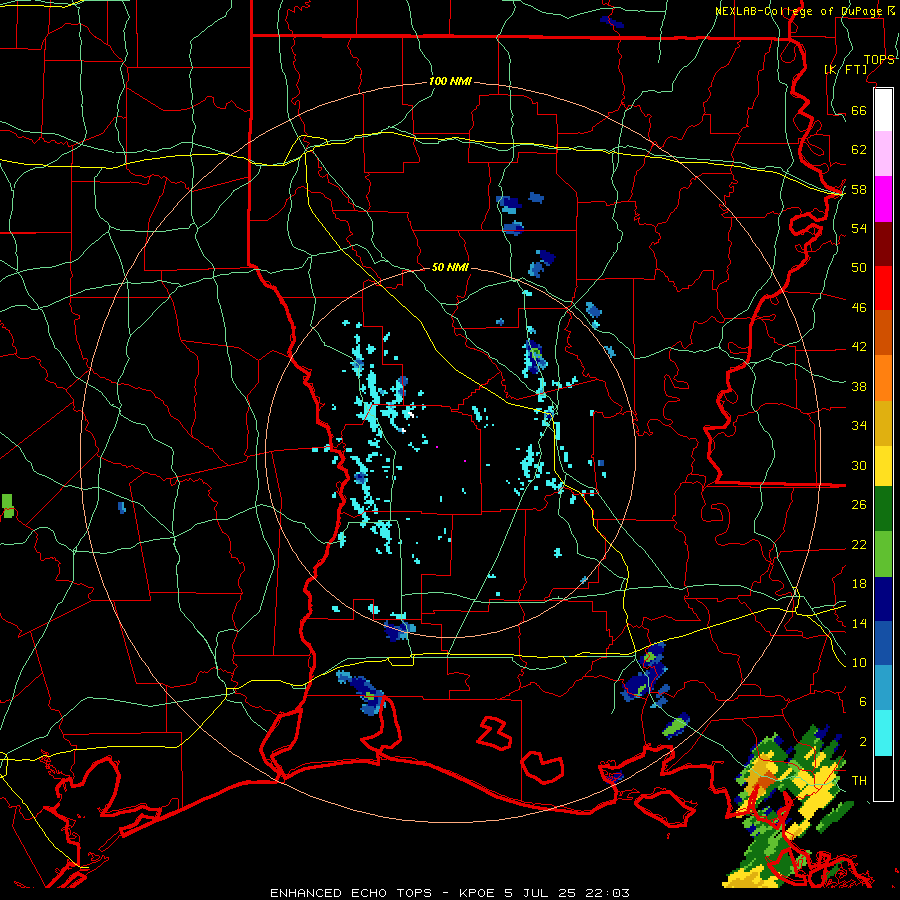Viewport: 900px width, 900px height.
Task: Click the "6" scale label
Action: click(x=863, y=701)
